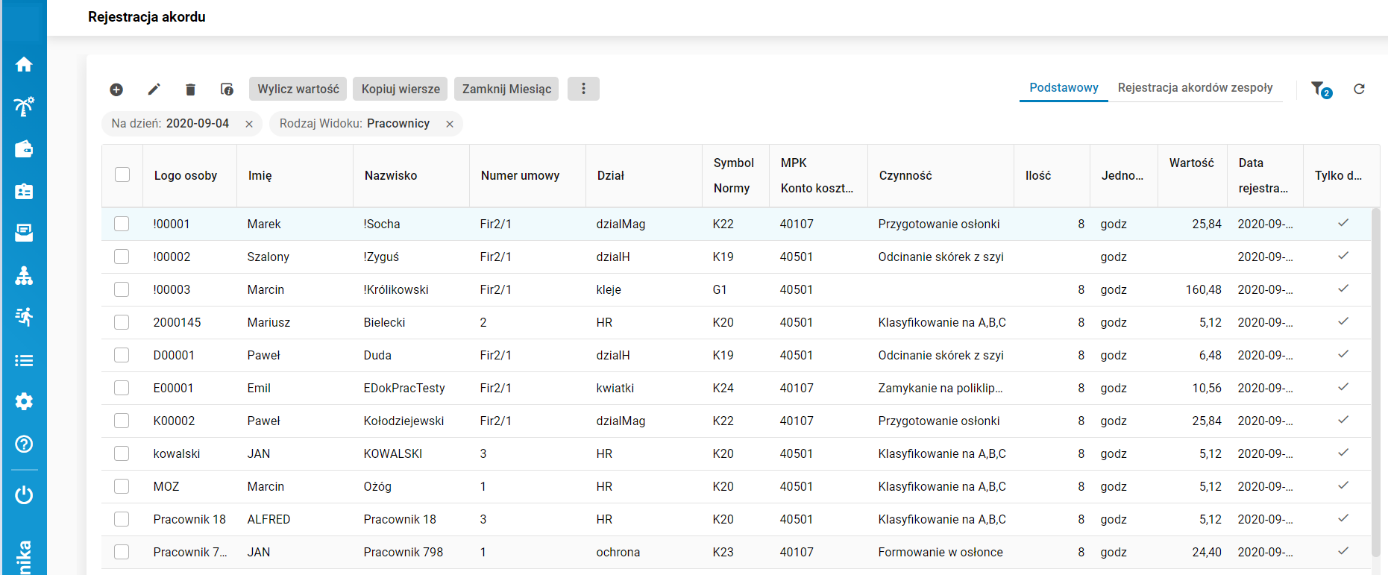Open settings gear in the sidebar
Image resolution: width=1388 pixels, height=575 pixels.
click(24, 401)
